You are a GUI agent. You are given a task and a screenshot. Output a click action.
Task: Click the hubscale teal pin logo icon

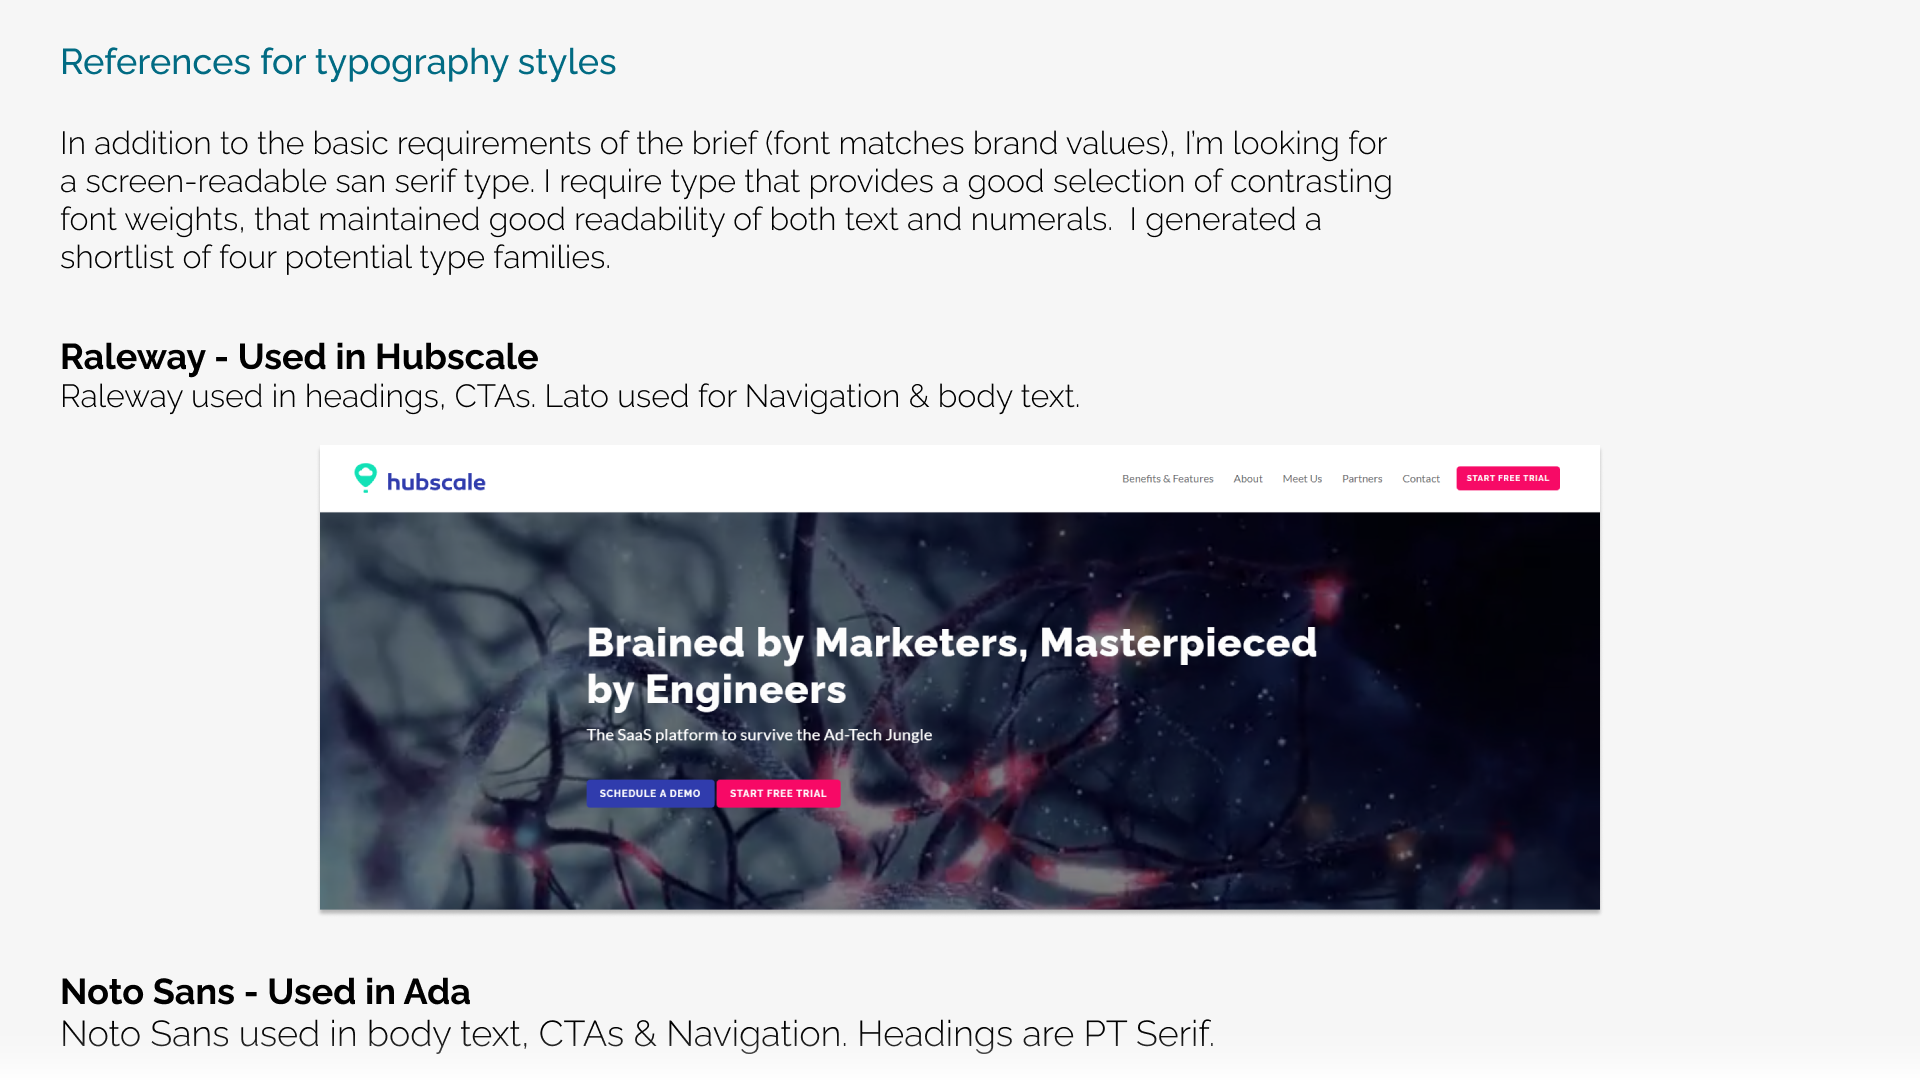(366, 479)
